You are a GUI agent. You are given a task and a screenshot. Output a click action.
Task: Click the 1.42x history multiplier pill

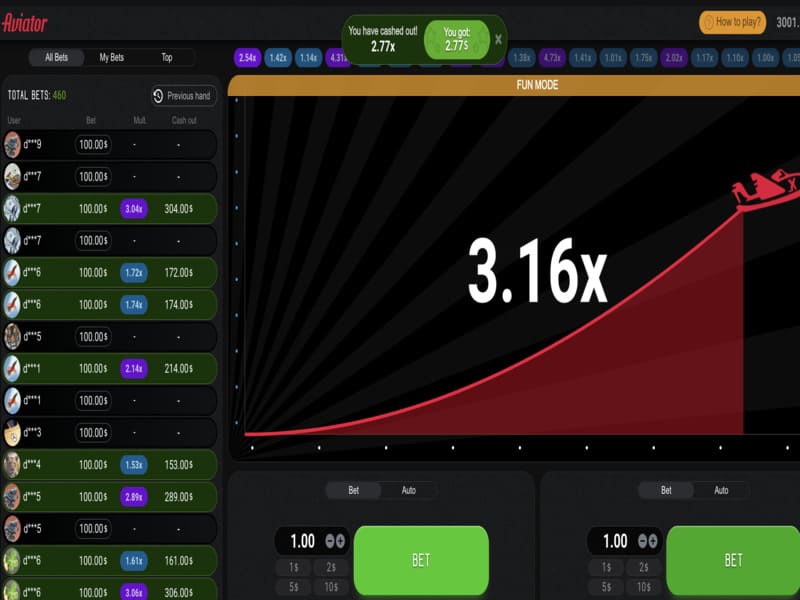click(x=278, y=58)
